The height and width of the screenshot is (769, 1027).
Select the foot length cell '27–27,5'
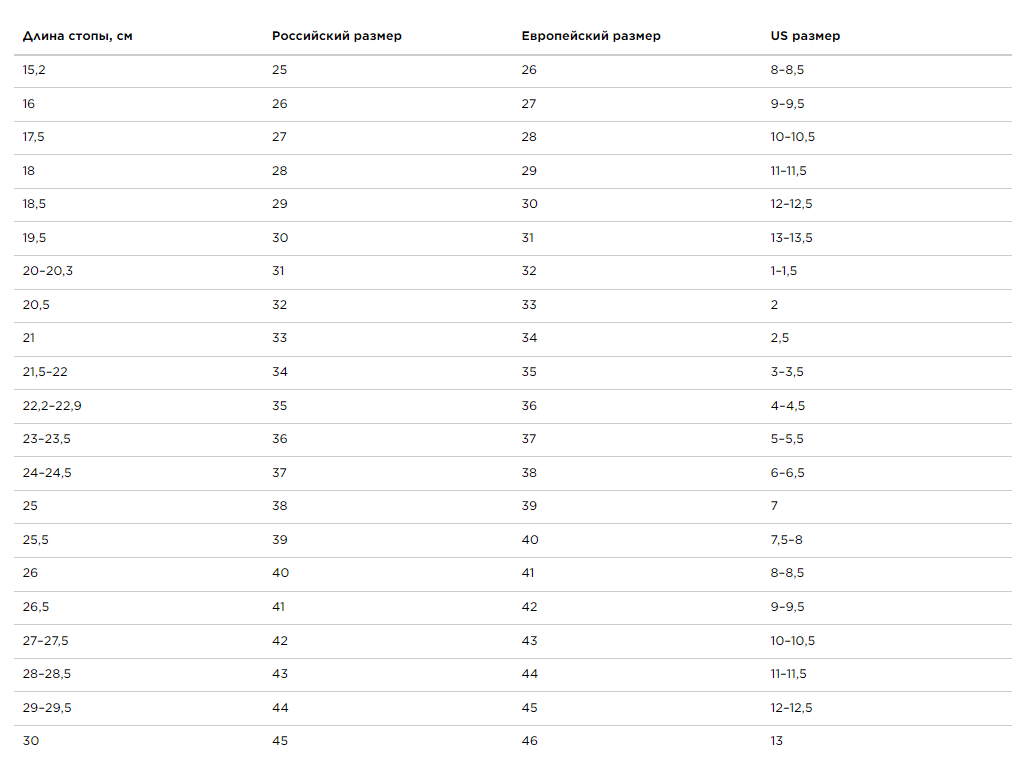point(45,641)
